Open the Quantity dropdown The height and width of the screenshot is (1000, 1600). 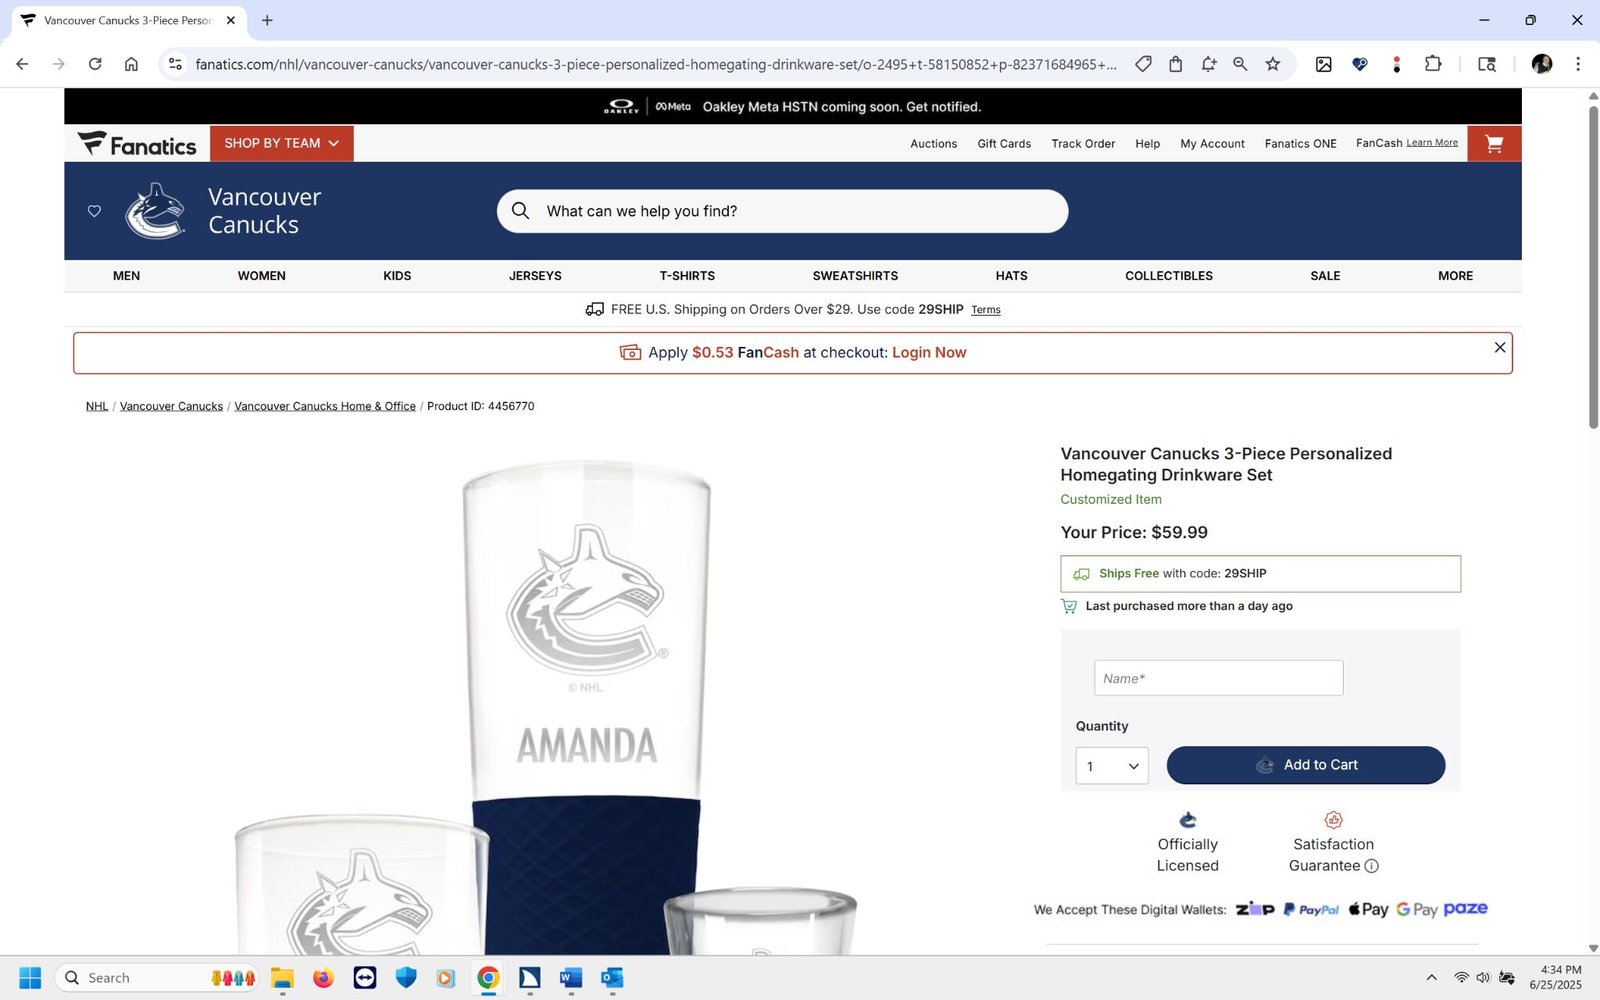1112,766
